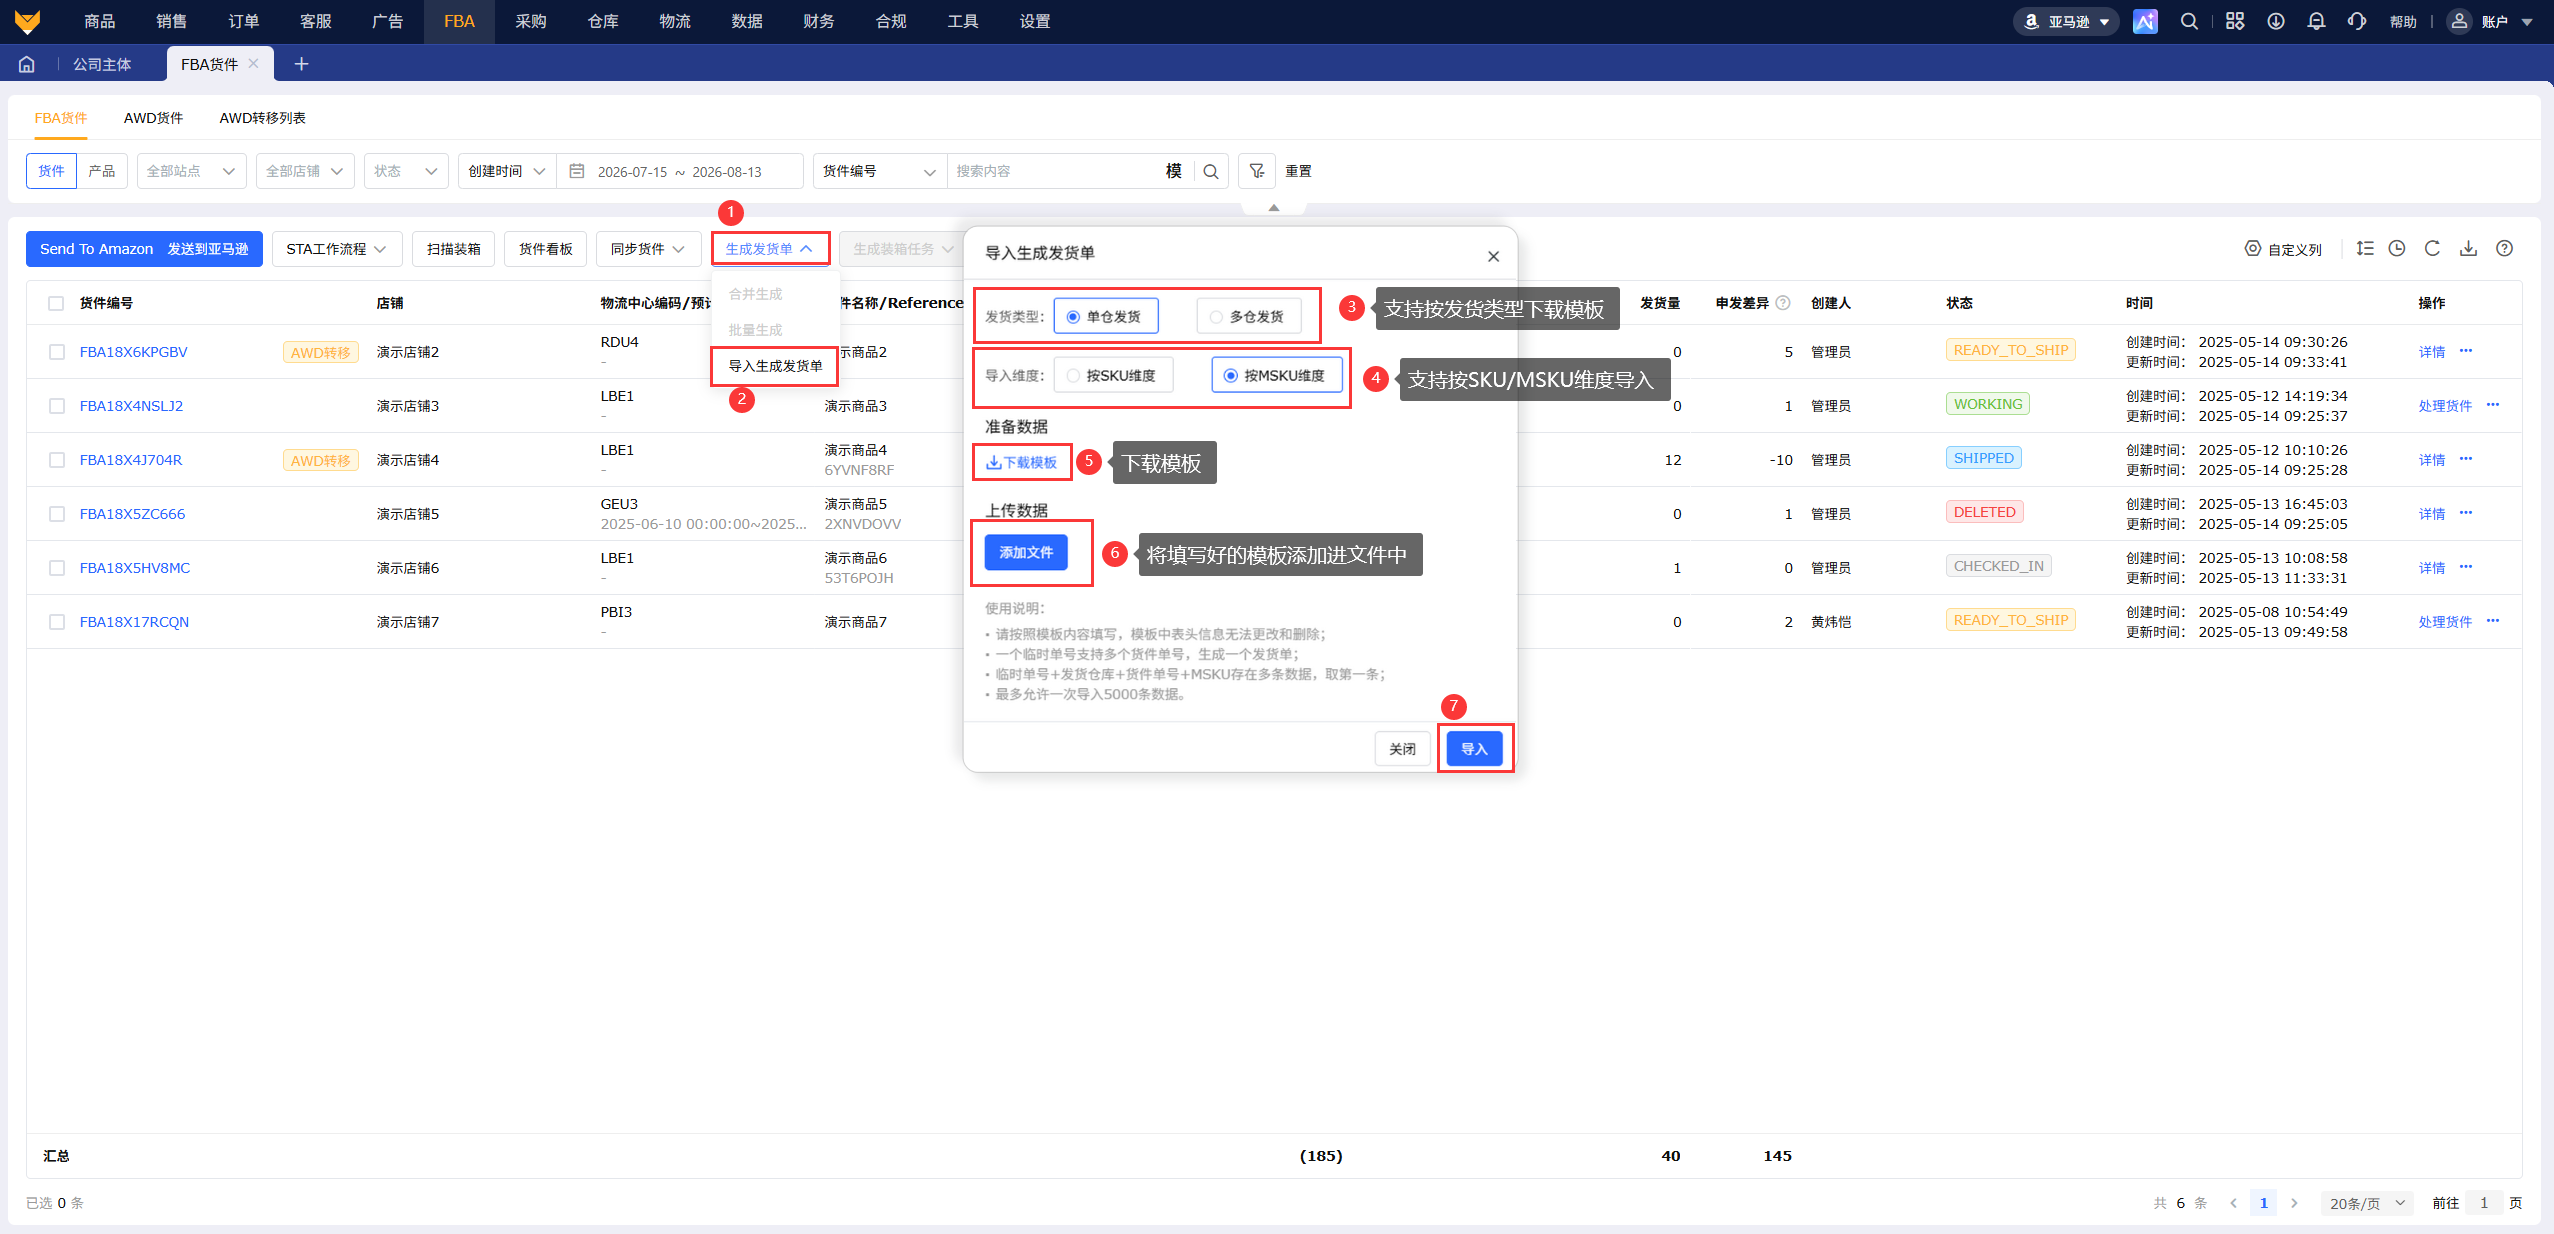Click the date range picker field

pyautogui.click(x=680, y=171)
